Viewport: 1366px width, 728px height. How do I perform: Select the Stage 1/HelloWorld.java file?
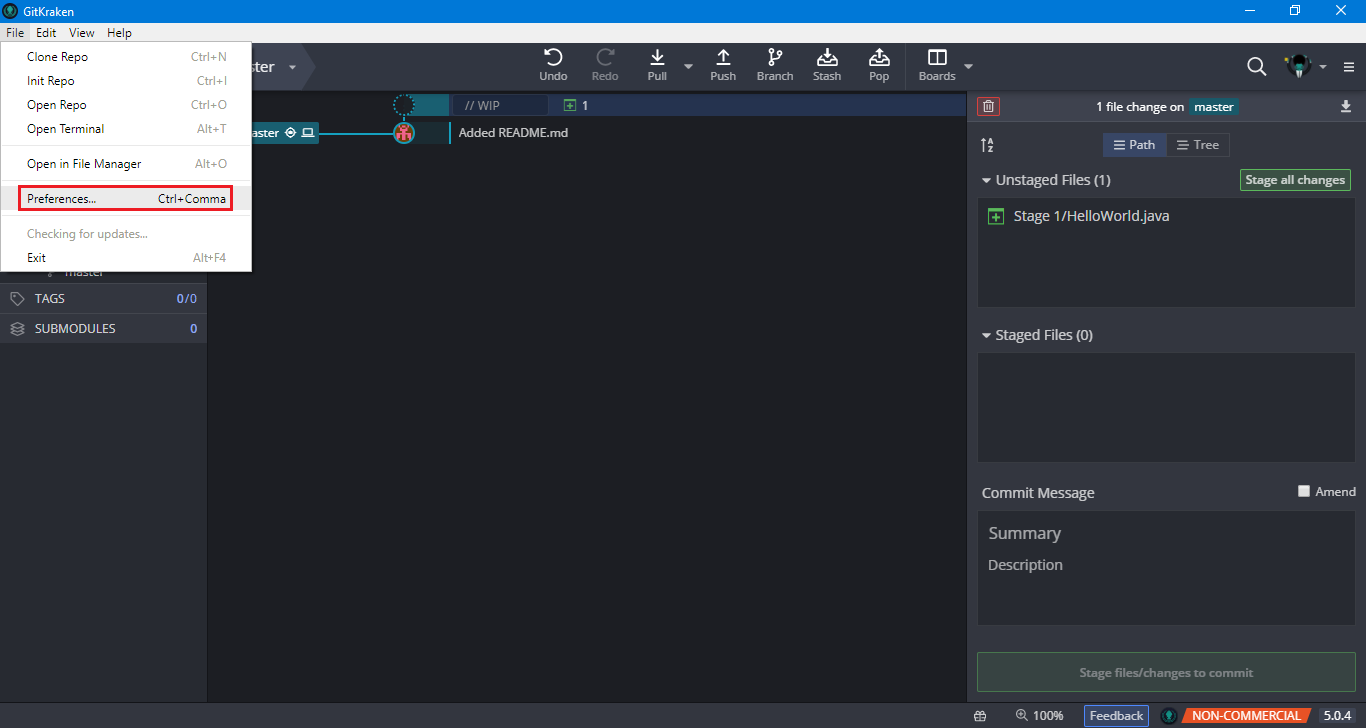click(x=1166, y=216)
